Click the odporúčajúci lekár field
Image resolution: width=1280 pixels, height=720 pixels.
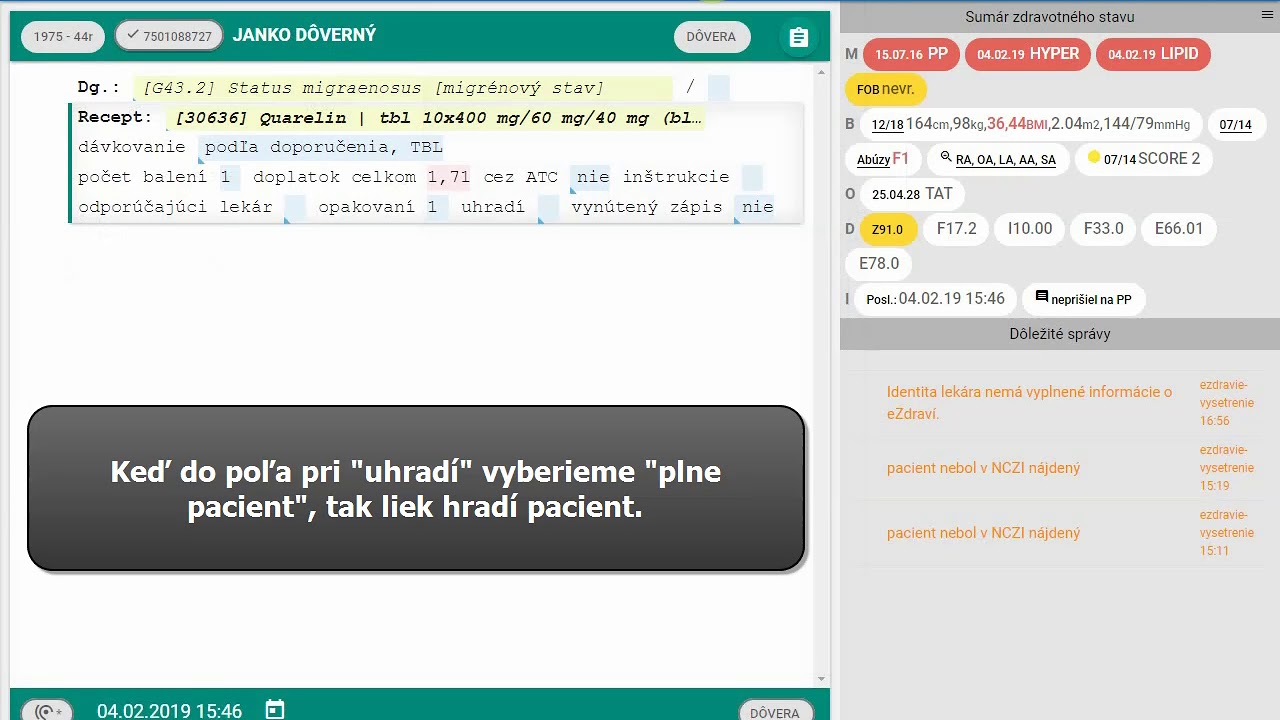point(296,207)
